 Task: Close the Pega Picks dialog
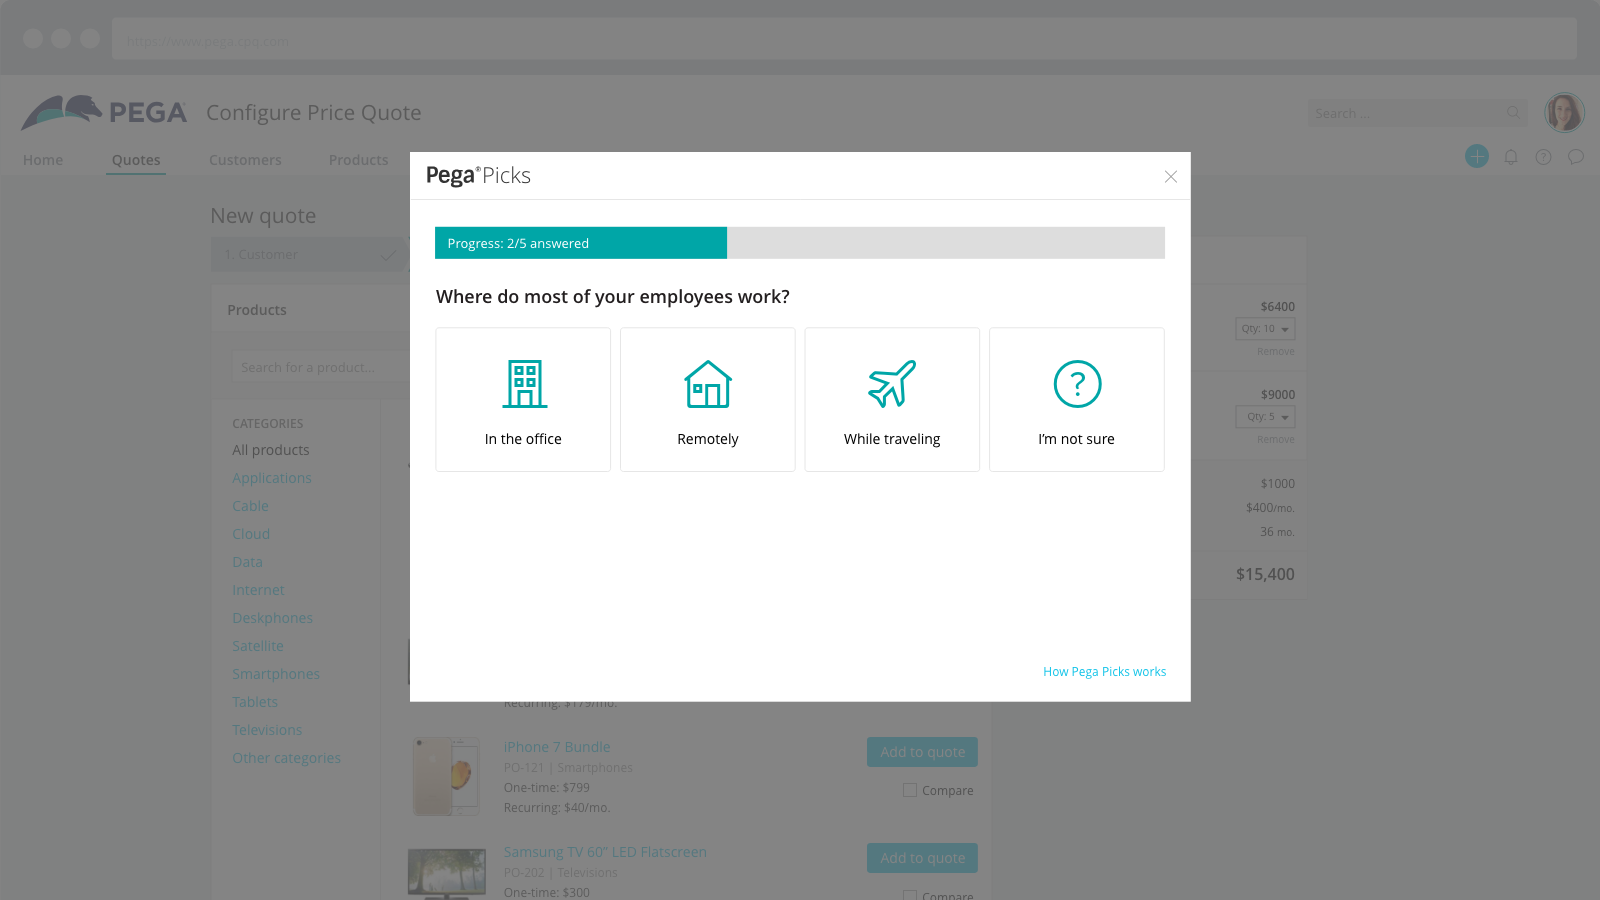pyautogui.click(x=1171, y=177)
